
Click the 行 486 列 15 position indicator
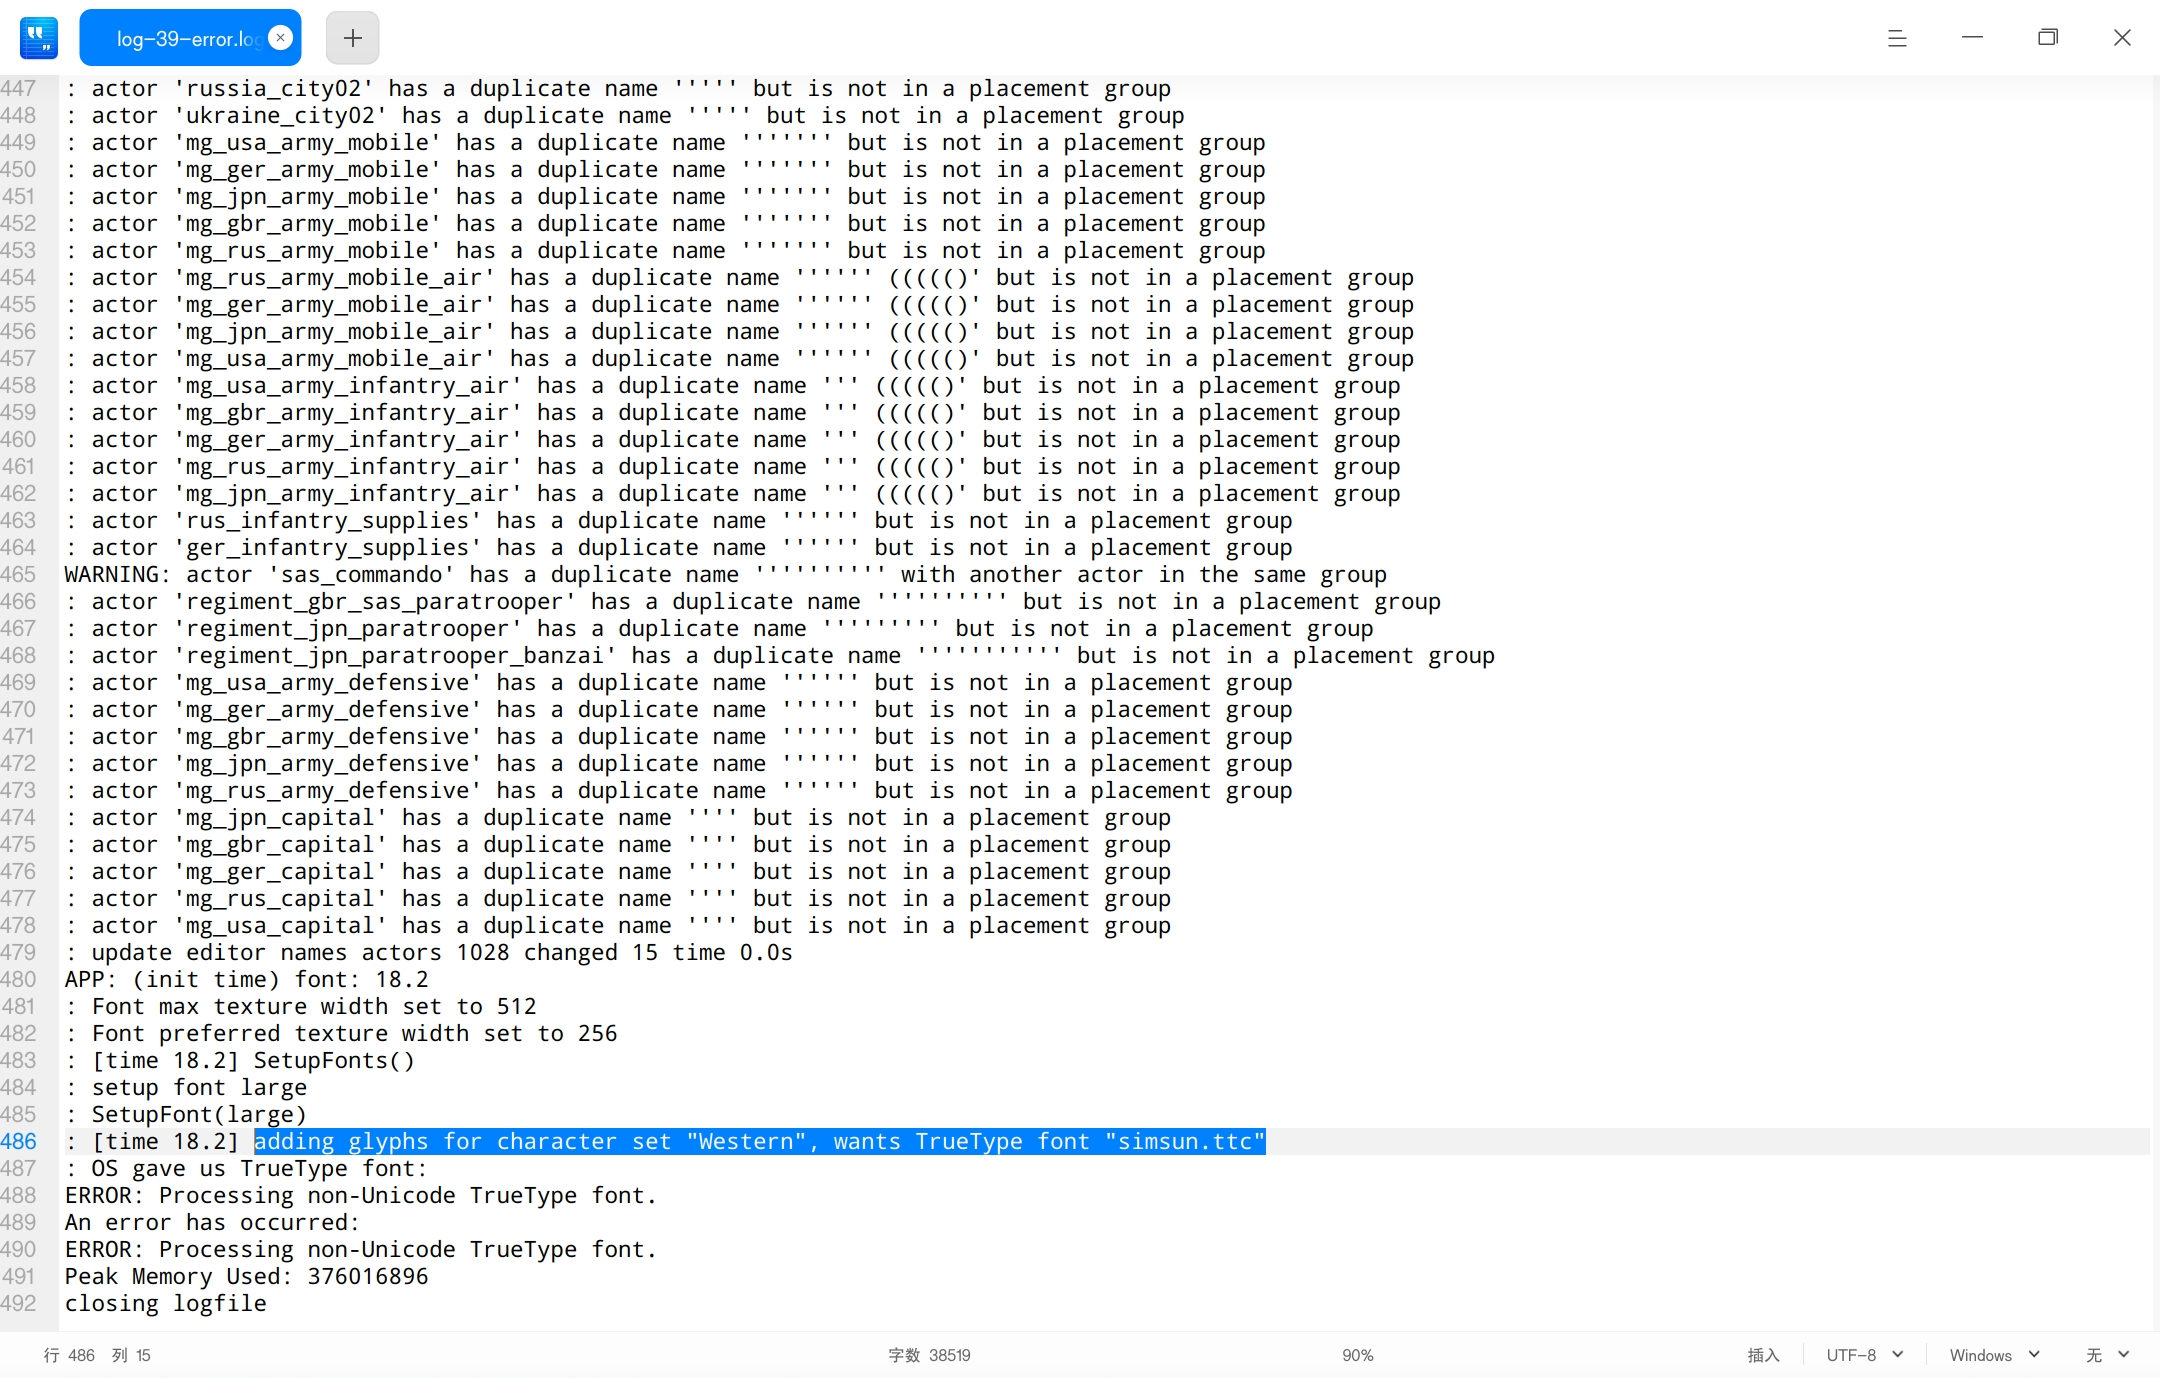[97, 1355]
